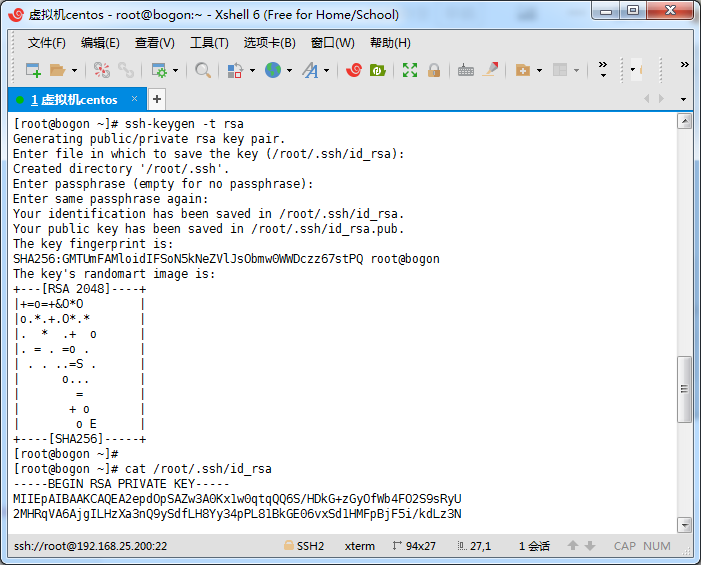Image resolution: width=701 pixels, height=565 pixels.
Task: Click the vertical scrollbar thumb
Action: [x=684, y=389]
